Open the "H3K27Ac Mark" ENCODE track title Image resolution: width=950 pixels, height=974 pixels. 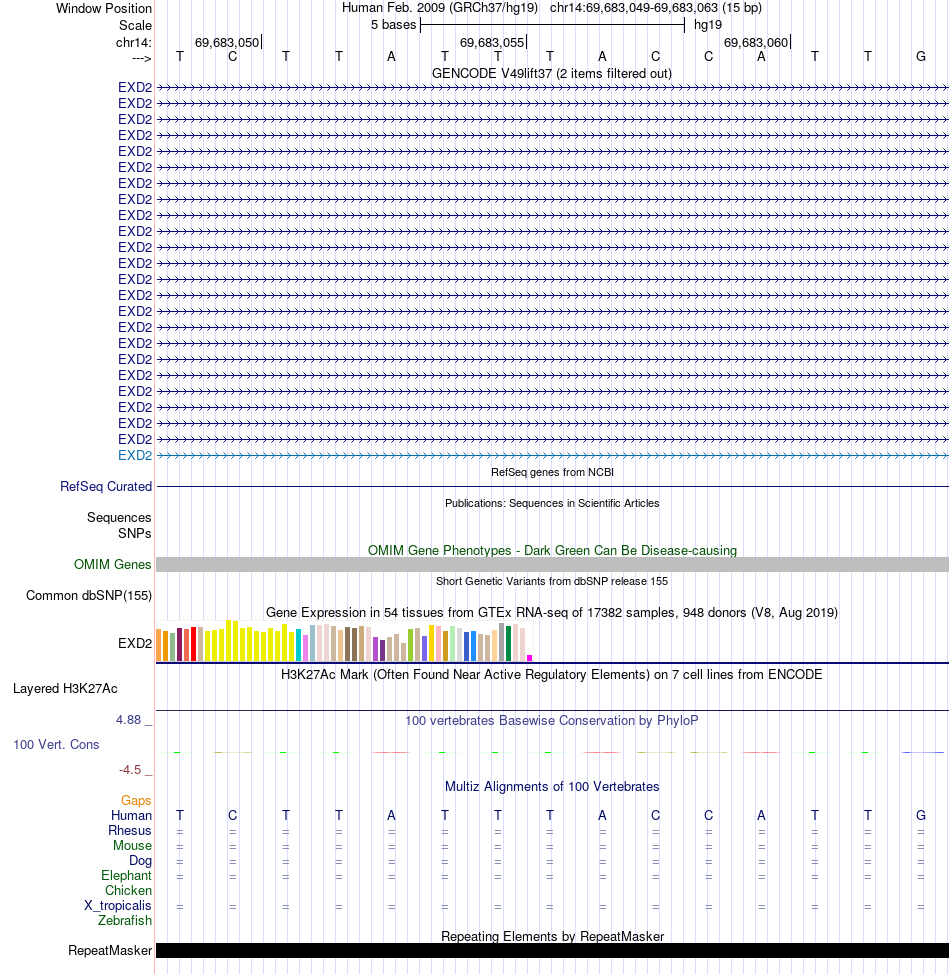pyautogui.click(x=552, y=675)
